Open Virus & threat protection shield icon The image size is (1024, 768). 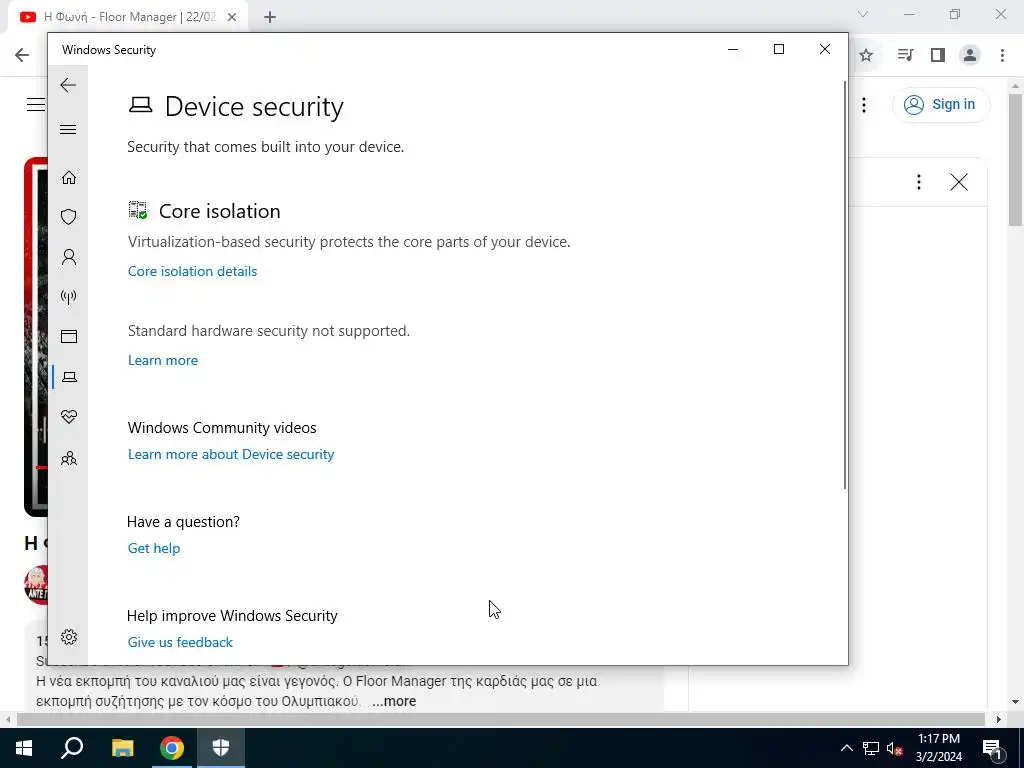click(x=69, y=217)
